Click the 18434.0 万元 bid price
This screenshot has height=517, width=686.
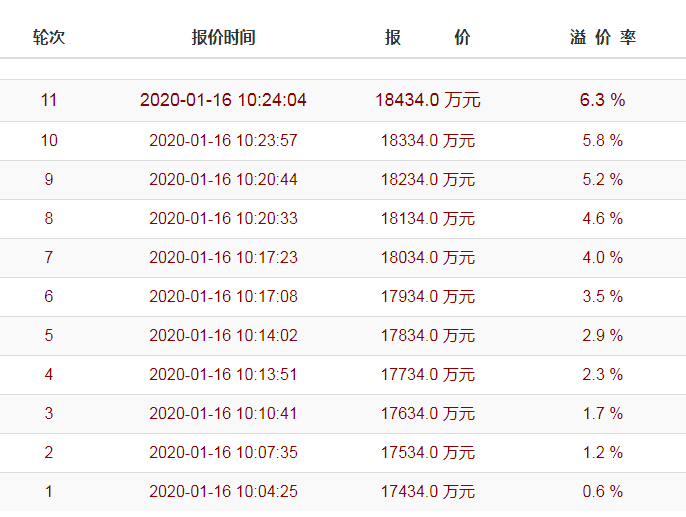coord(428,100)
